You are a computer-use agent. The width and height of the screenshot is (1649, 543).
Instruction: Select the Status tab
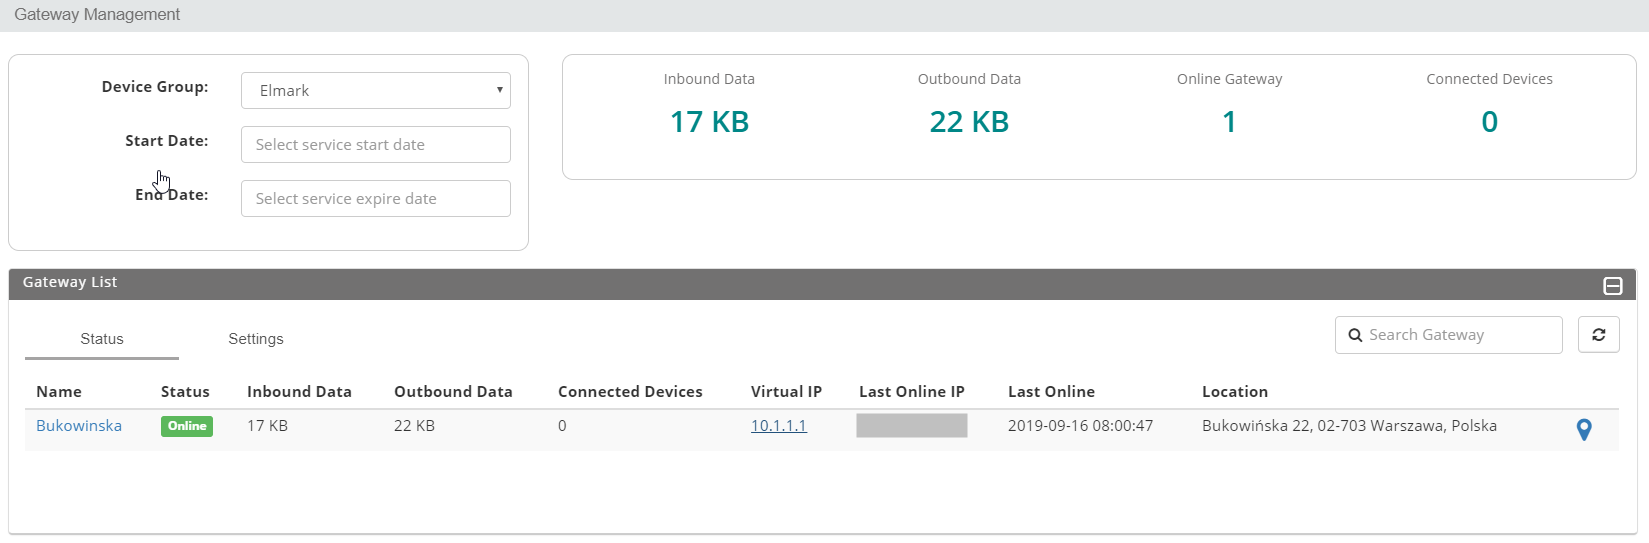coord(102,339)
